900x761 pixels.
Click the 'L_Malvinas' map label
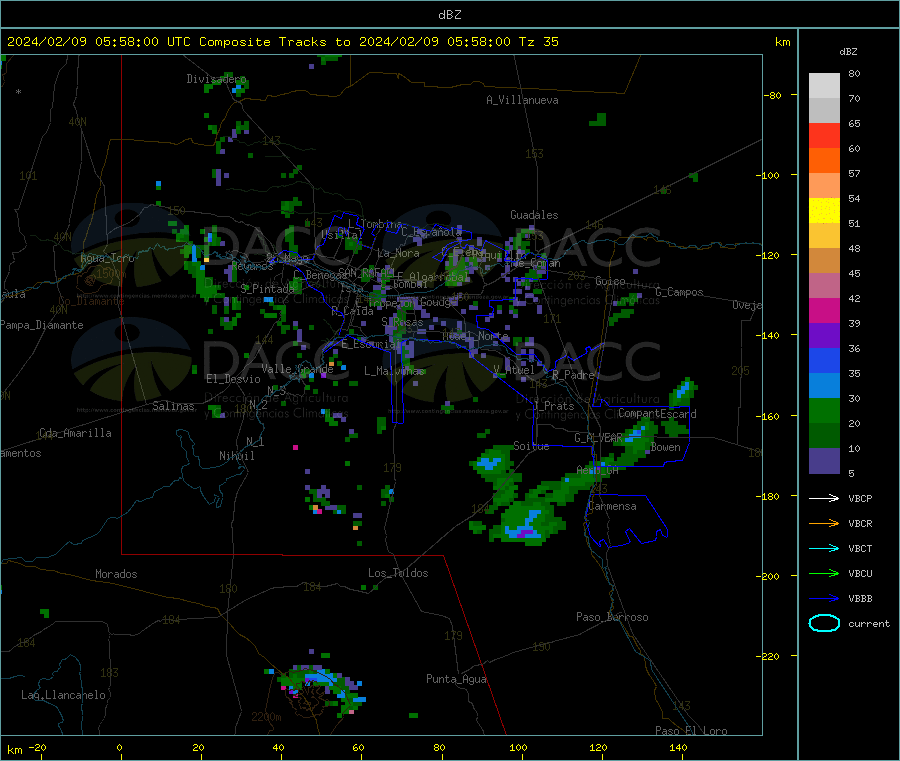[394, 371]
